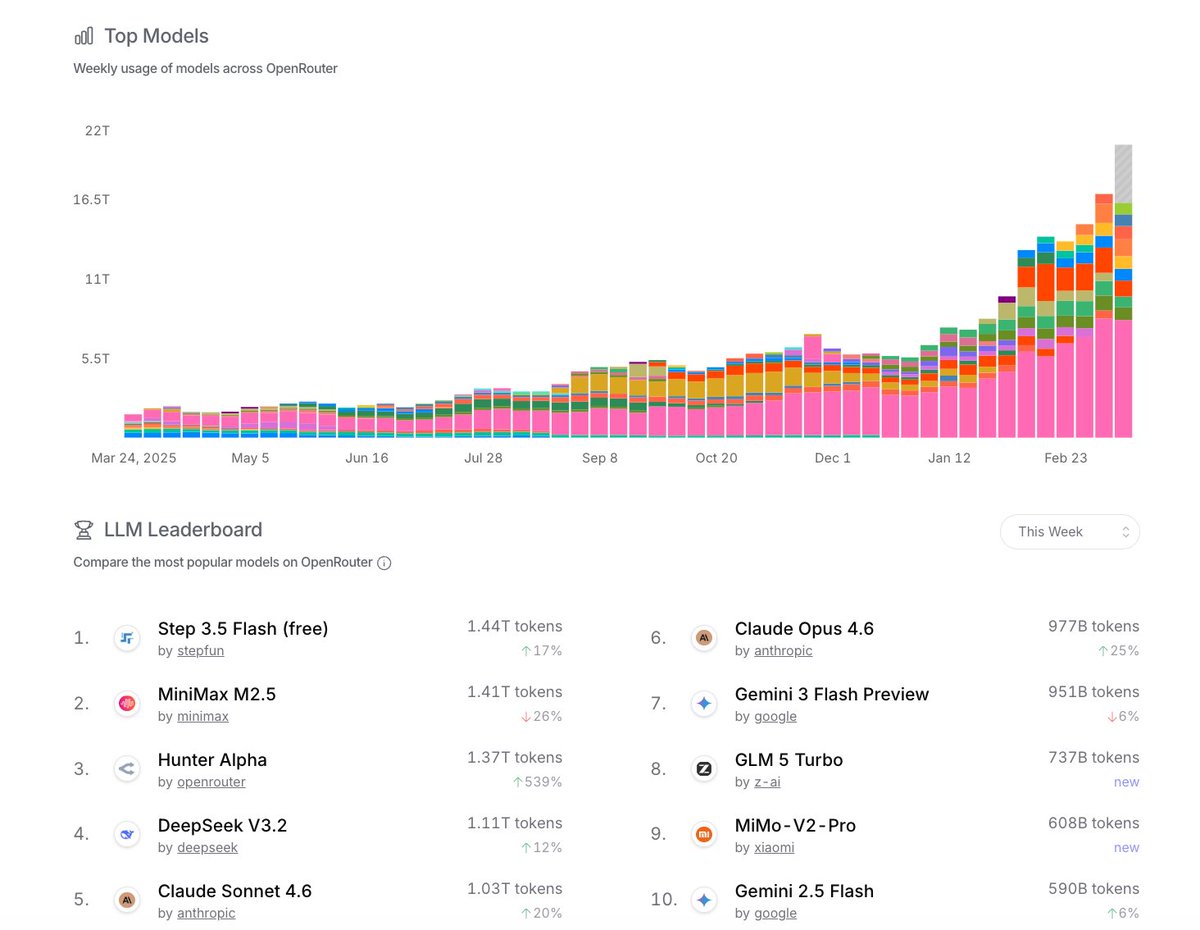Viewport: 1200px width, 930px height.
Task: Follow the z-ai author link
Action: pos(767,782)
